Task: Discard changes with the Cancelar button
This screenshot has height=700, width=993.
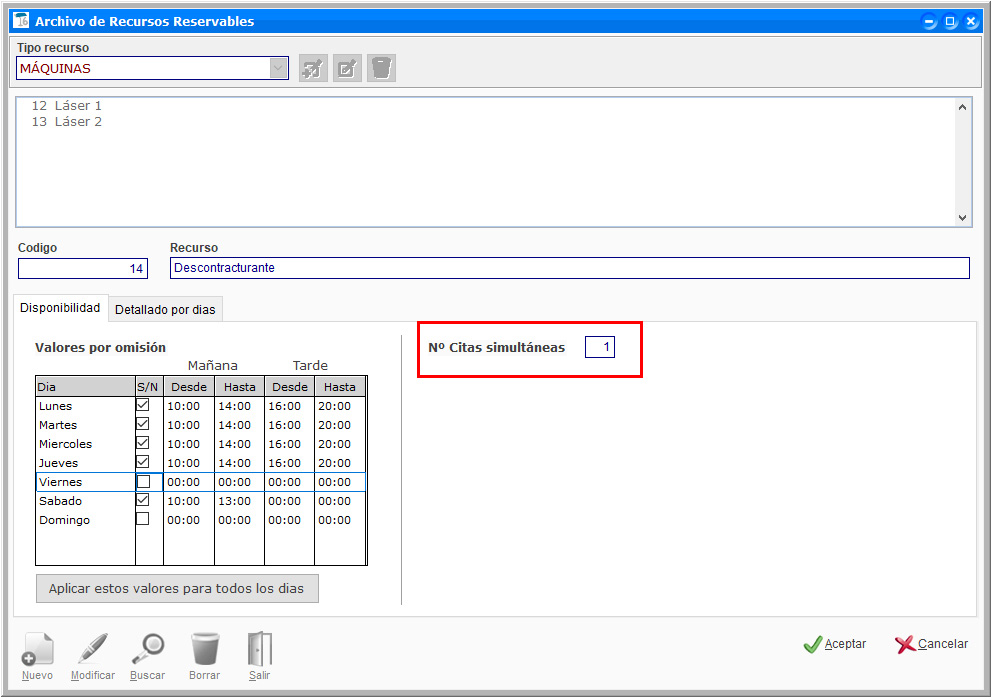Action: pos(932,644)
